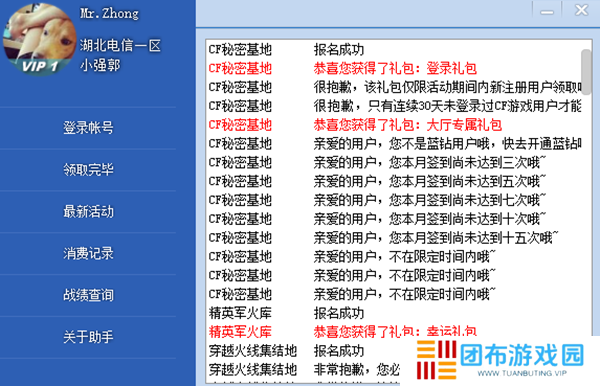Select the row 签到尚未达到五次
Viewport: 600px width, 386px height.
[394, 181]
